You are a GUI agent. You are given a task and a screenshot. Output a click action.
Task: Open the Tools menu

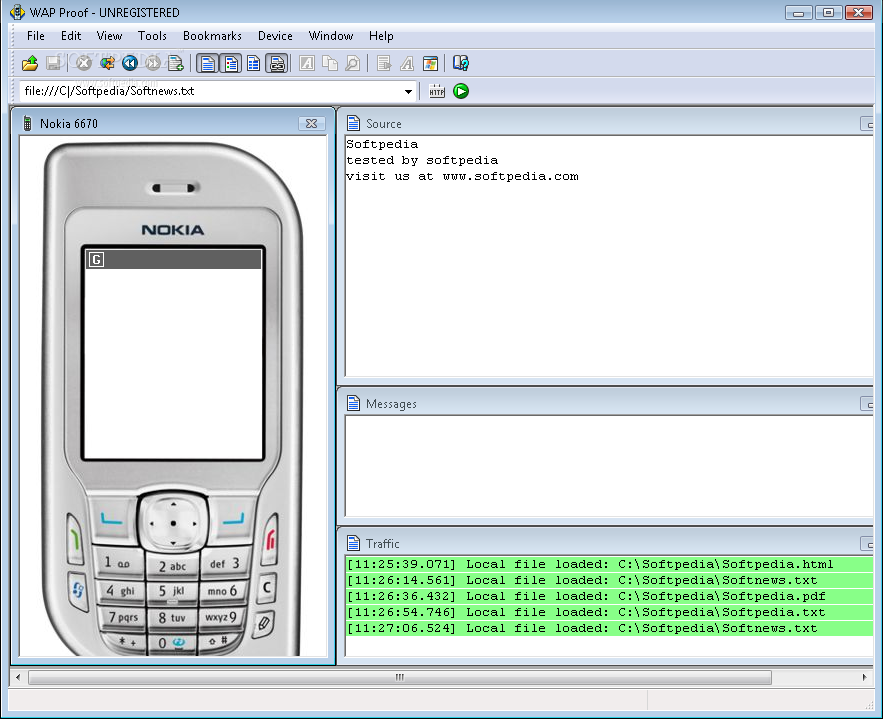click(x=152, y=36)
